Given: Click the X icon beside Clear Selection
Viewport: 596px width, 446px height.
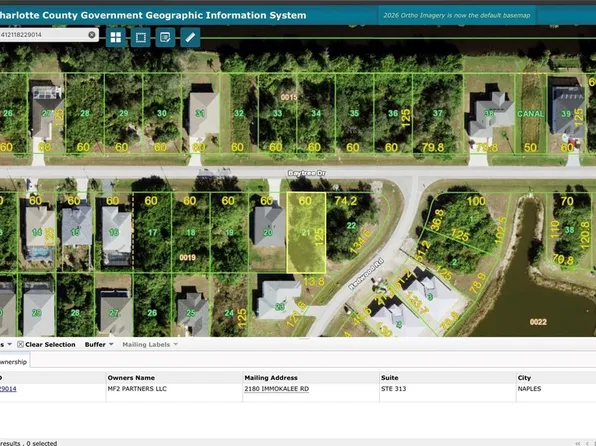Looking at the screenshot, I should [x=21, y=344].
